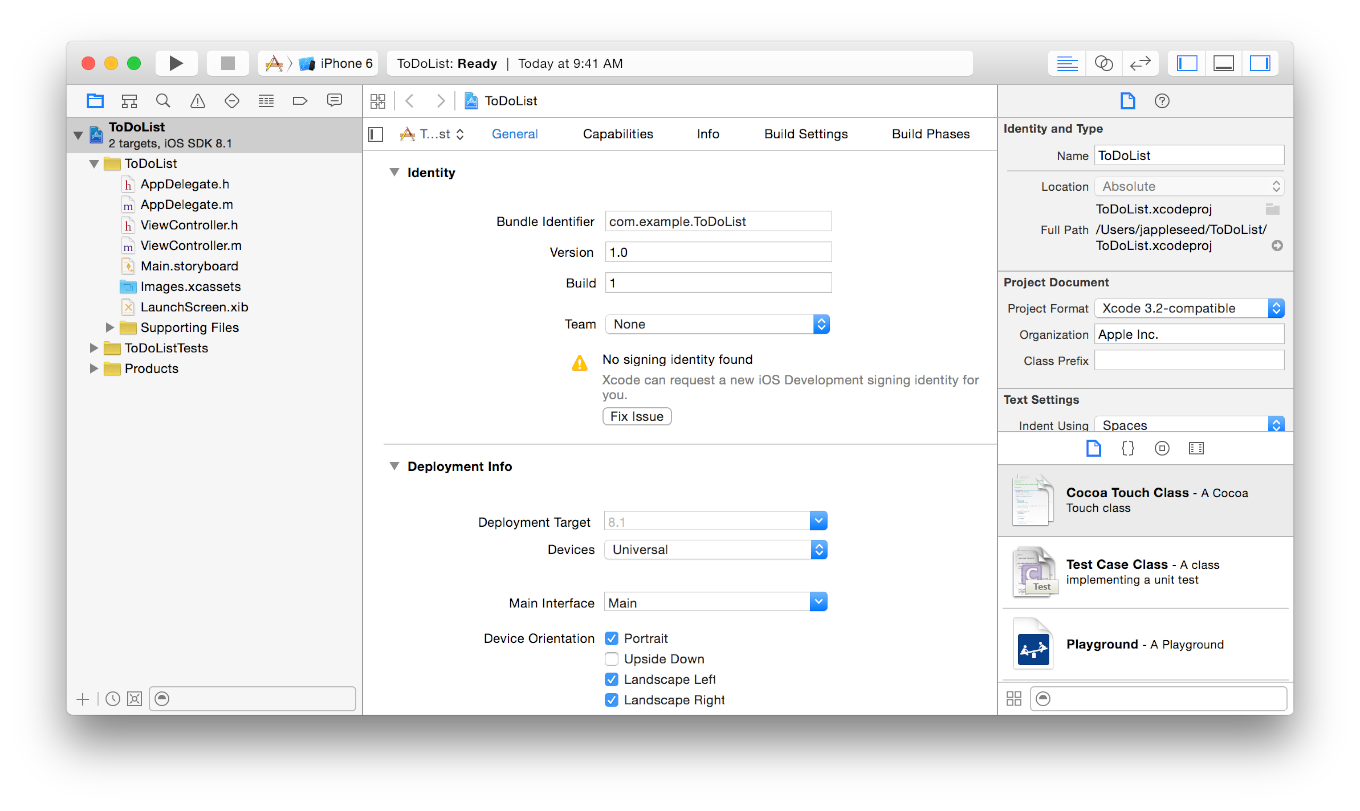Open the Team dropdown menu

pos(717,324)
